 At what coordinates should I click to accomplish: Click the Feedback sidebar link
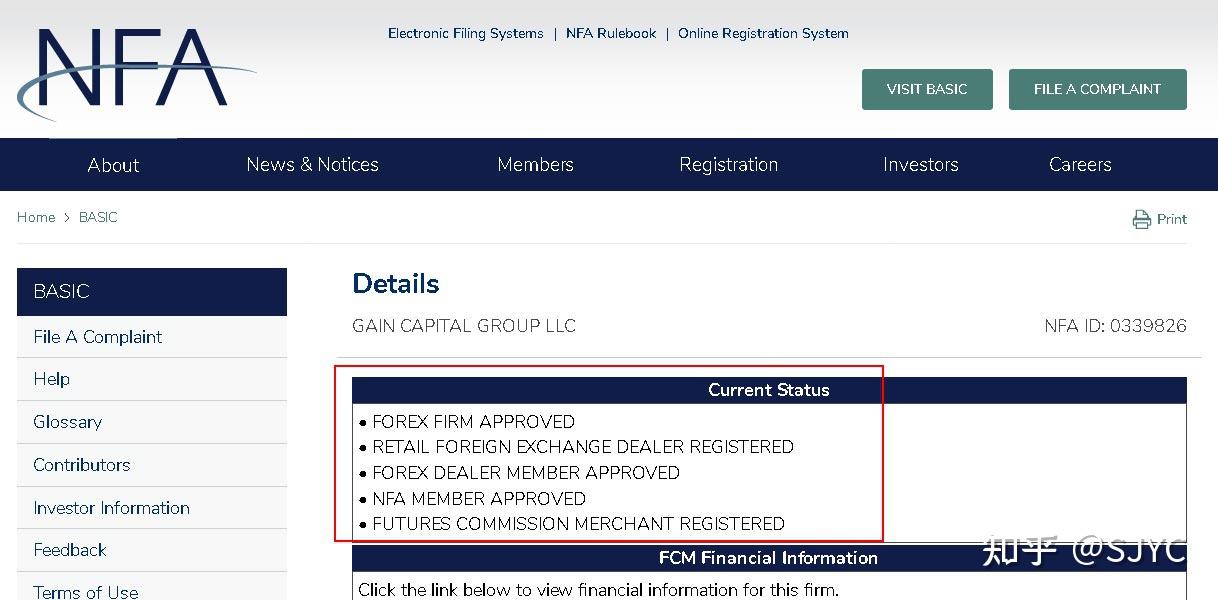(x=69, y=550)
